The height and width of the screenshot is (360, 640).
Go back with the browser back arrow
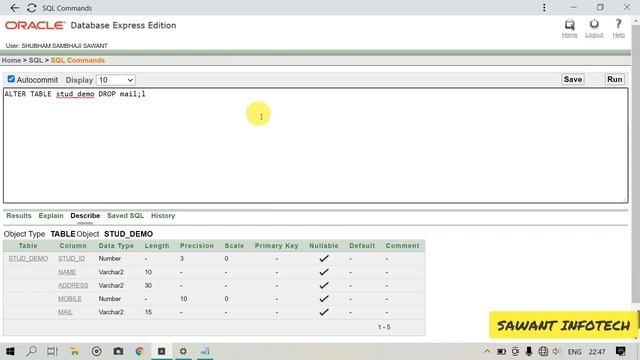tap(15, 8)
